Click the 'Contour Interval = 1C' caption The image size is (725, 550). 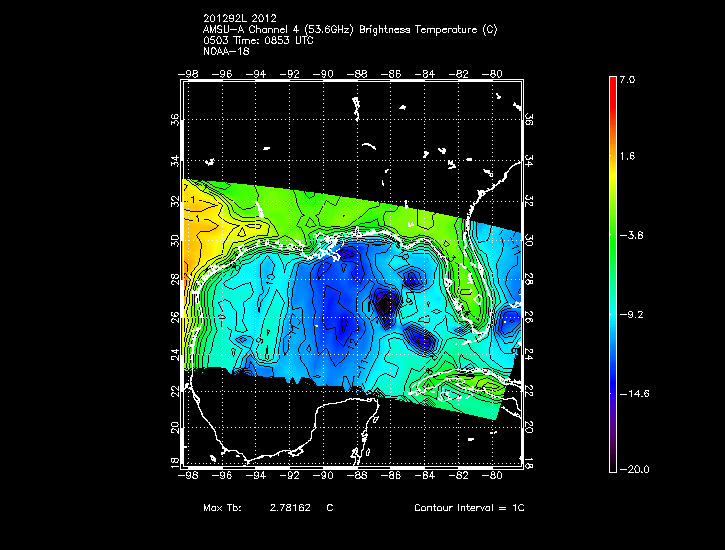pyautogui.click(x=469, y=507)
